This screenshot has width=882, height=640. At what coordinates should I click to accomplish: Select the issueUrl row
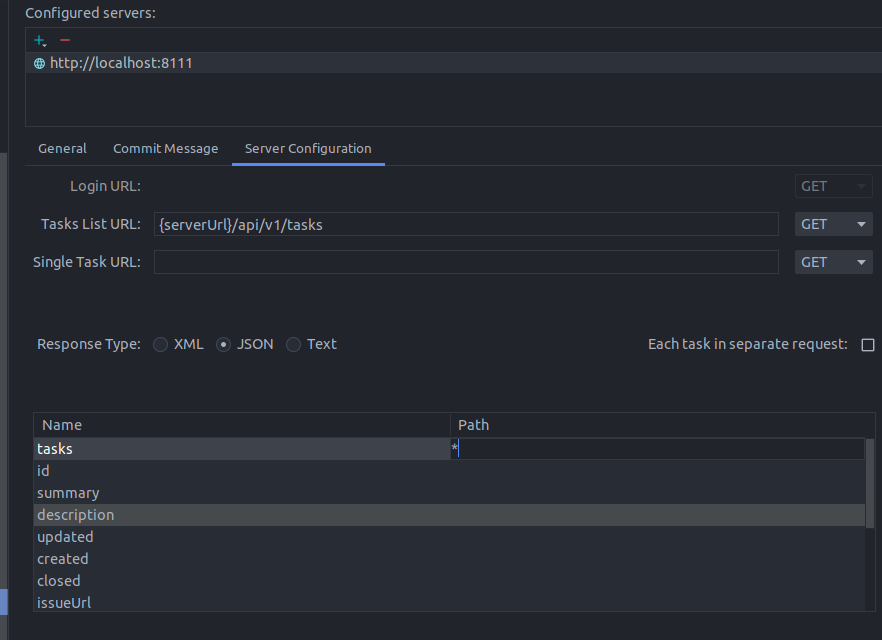(x=449, y=602)
